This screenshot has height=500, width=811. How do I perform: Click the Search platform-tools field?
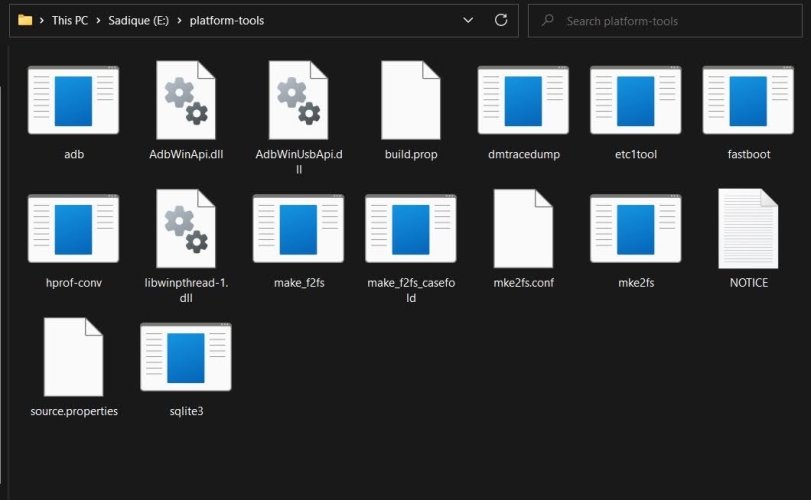point(665,21)
